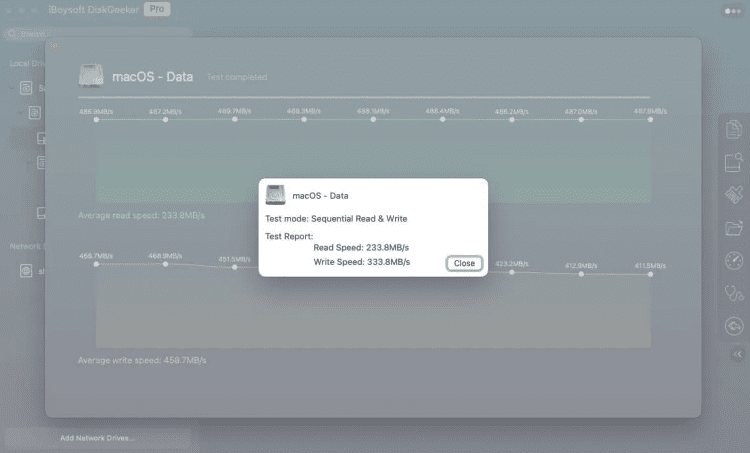Image resolution: width=750 pixels, height=453 pixels.
Task: Click the Pro badge in title bar
Action: click(x=156, y=9)
